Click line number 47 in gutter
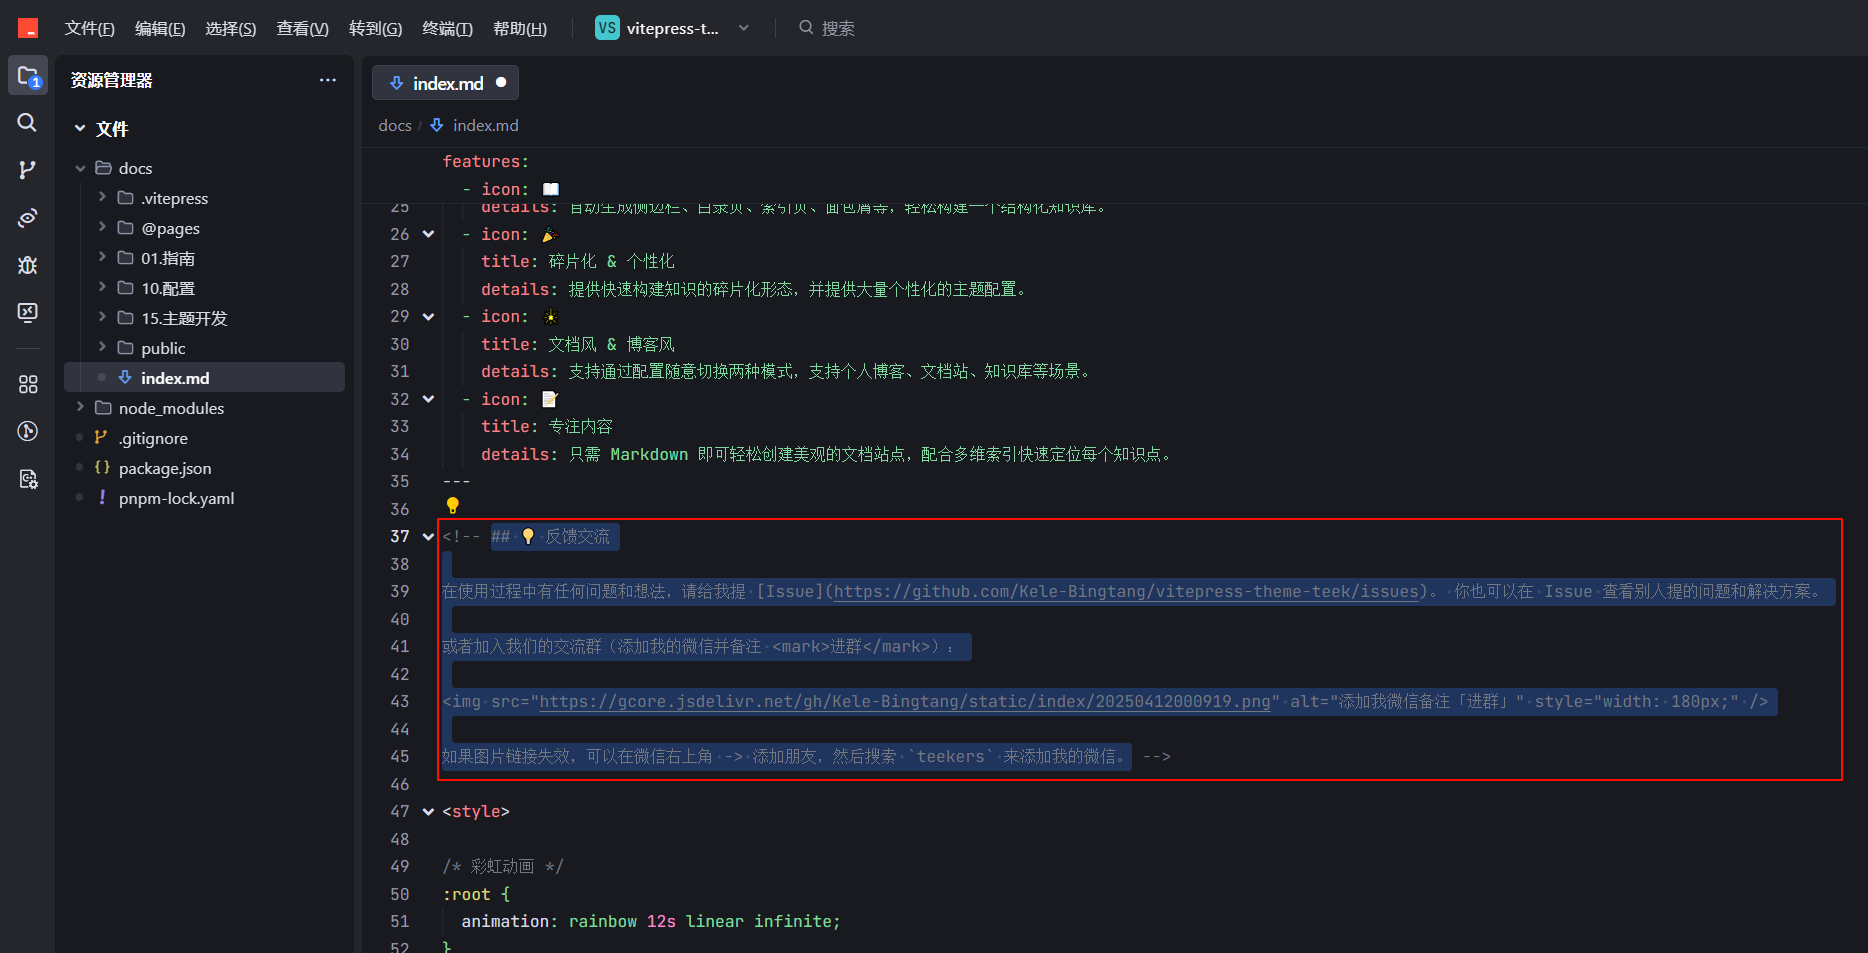This screenshot has width=1868, height=953. tap(400, 811)
